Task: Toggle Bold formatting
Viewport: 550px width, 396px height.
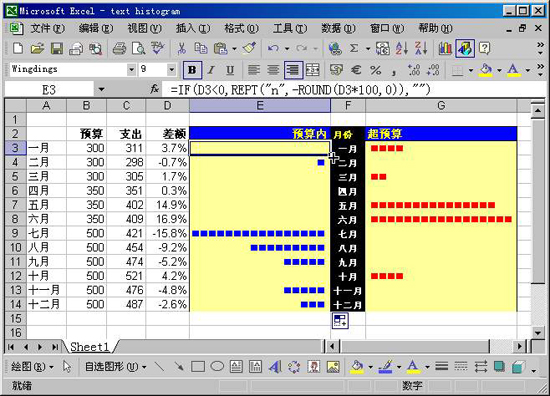Action: (192, 70)
